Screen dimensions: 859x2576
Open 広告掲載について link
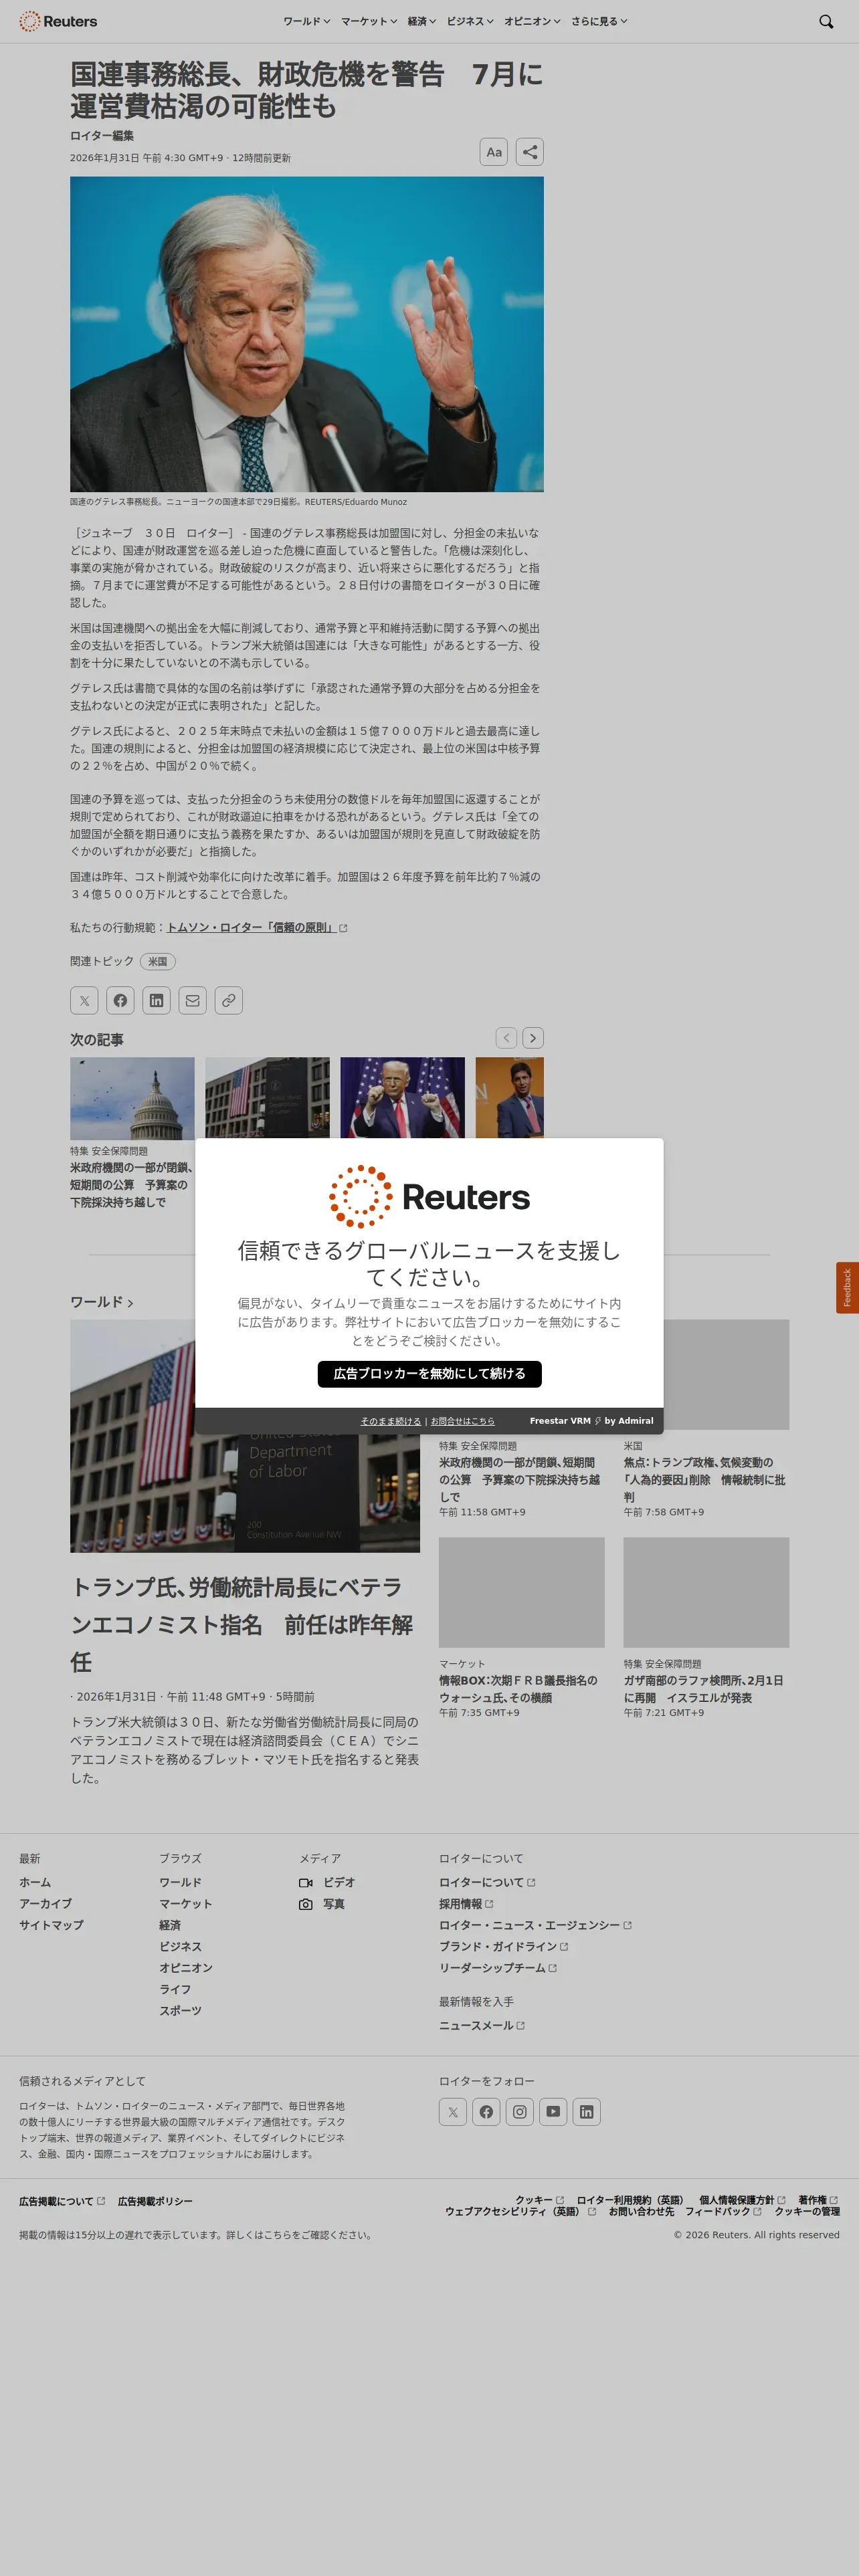62,2201
